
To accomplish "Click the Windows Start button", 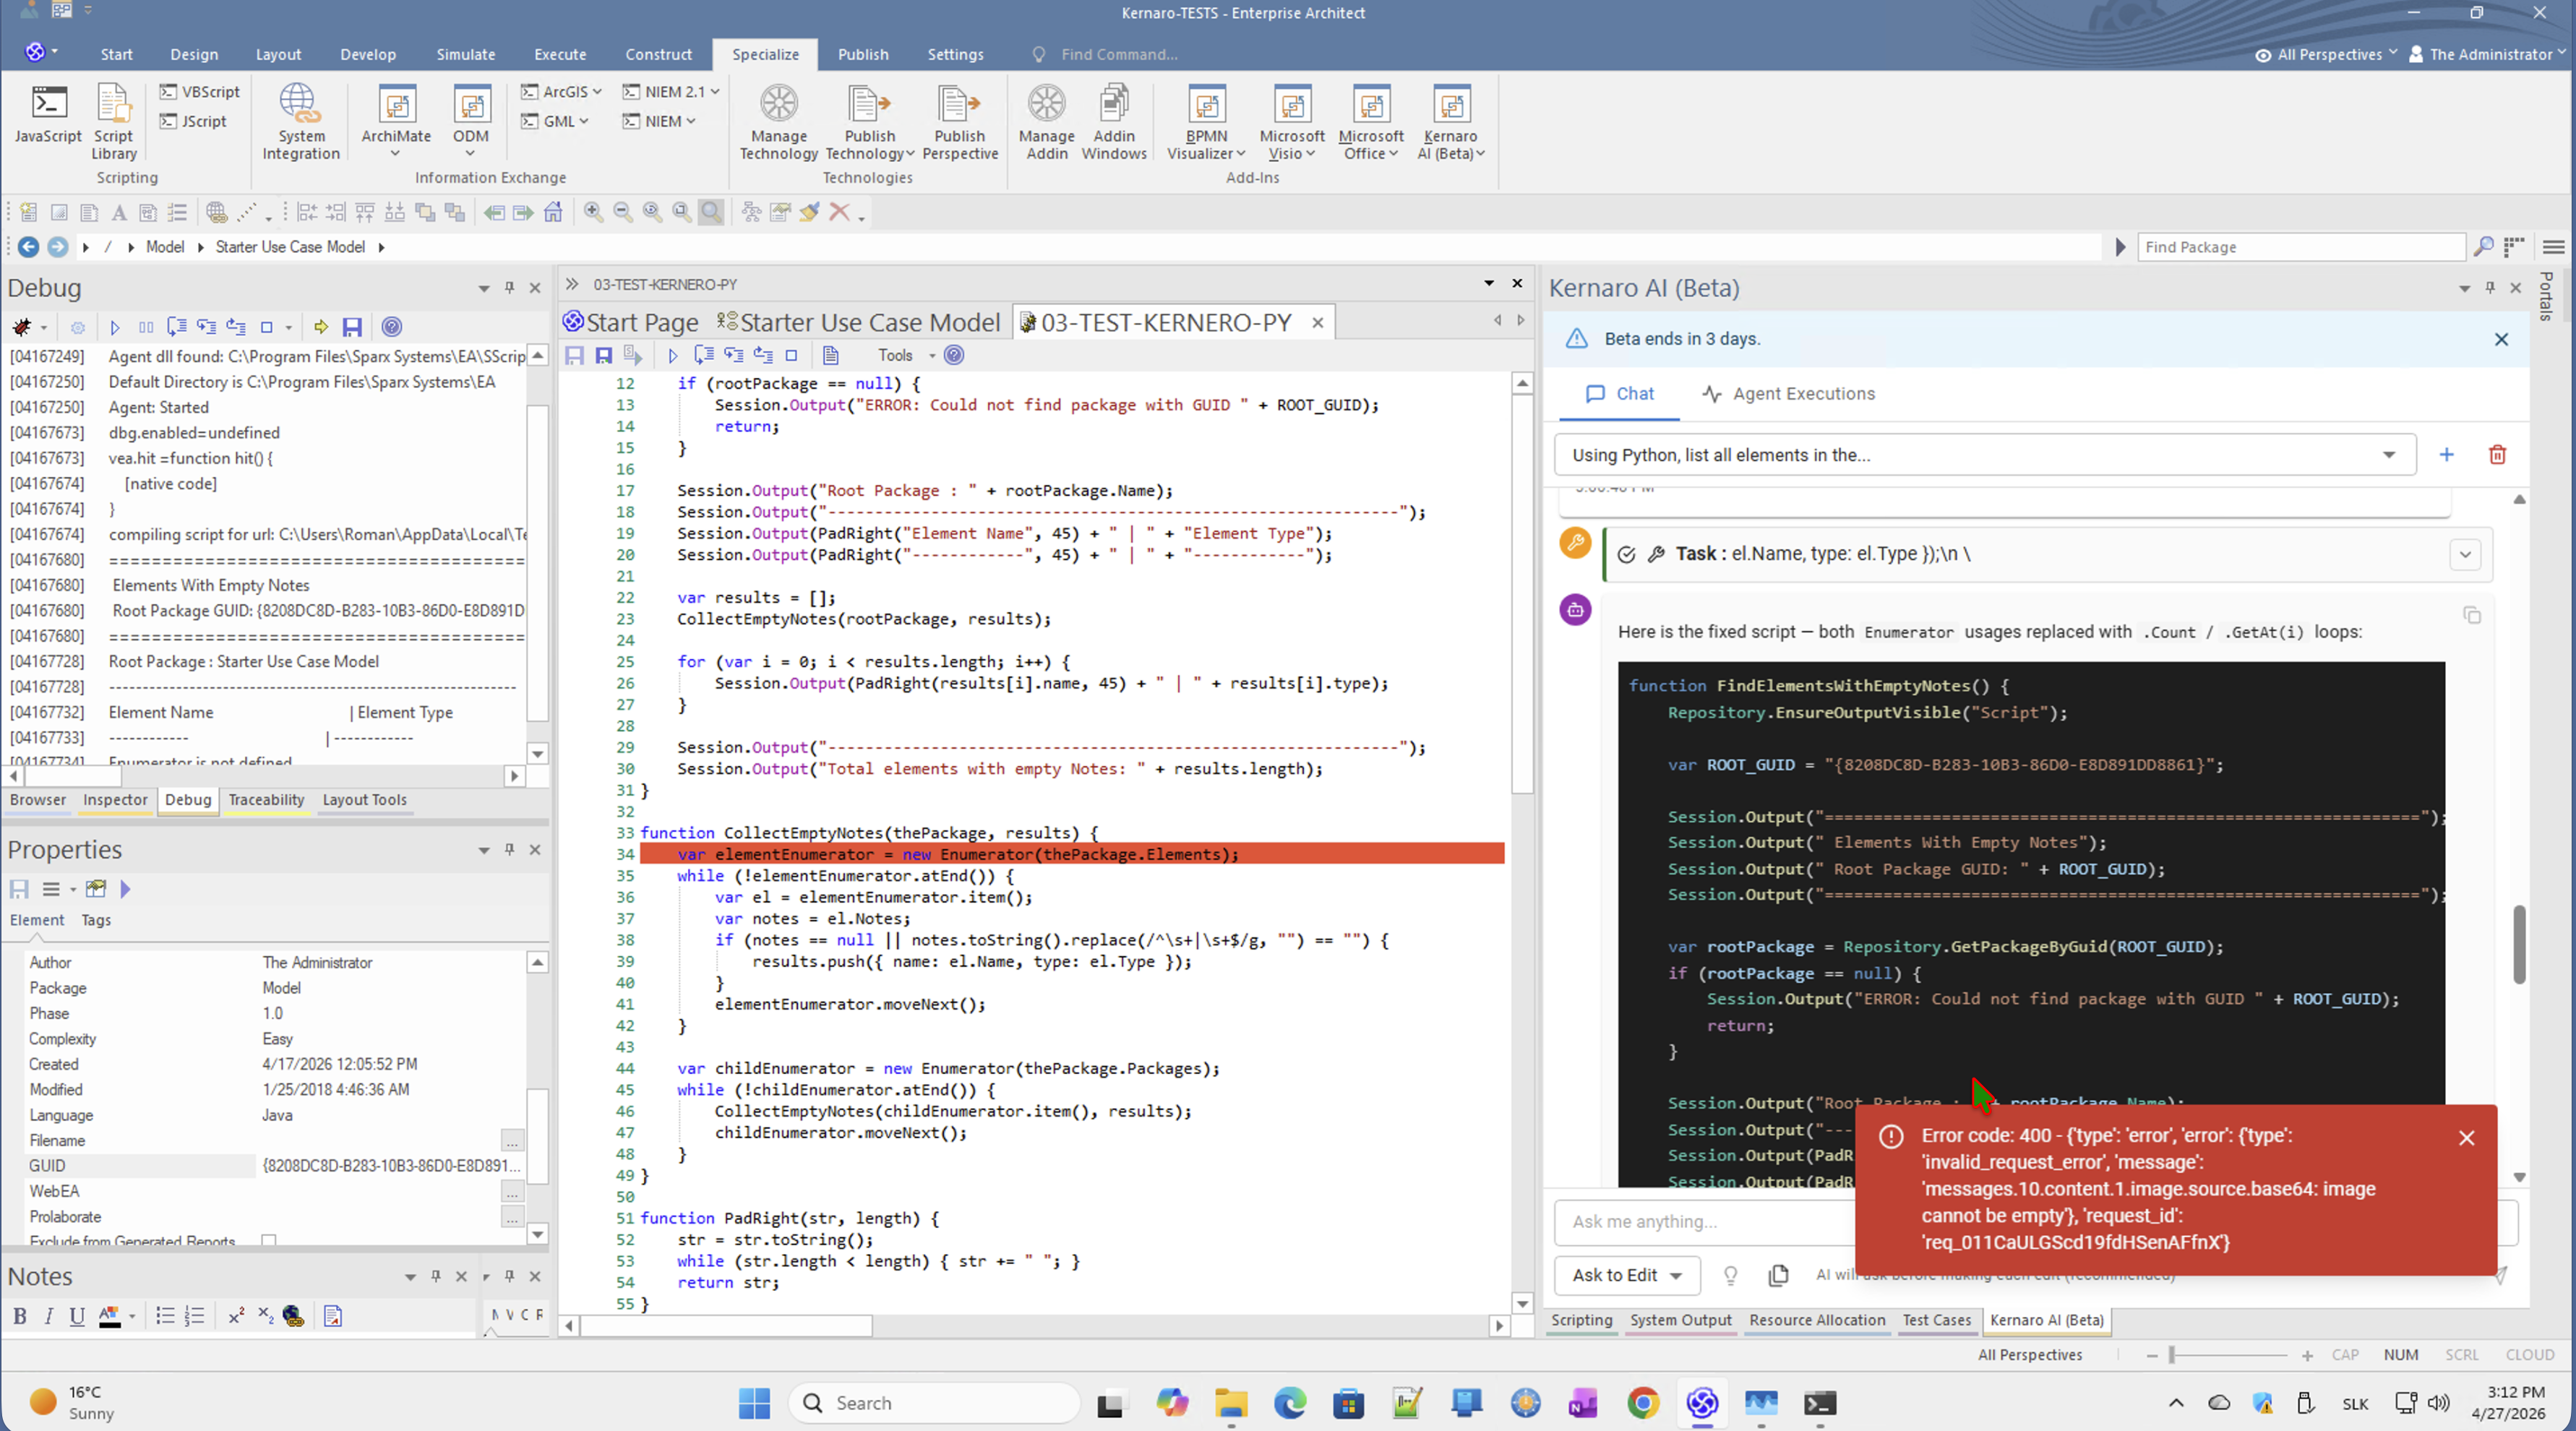I will [754, 1403].
